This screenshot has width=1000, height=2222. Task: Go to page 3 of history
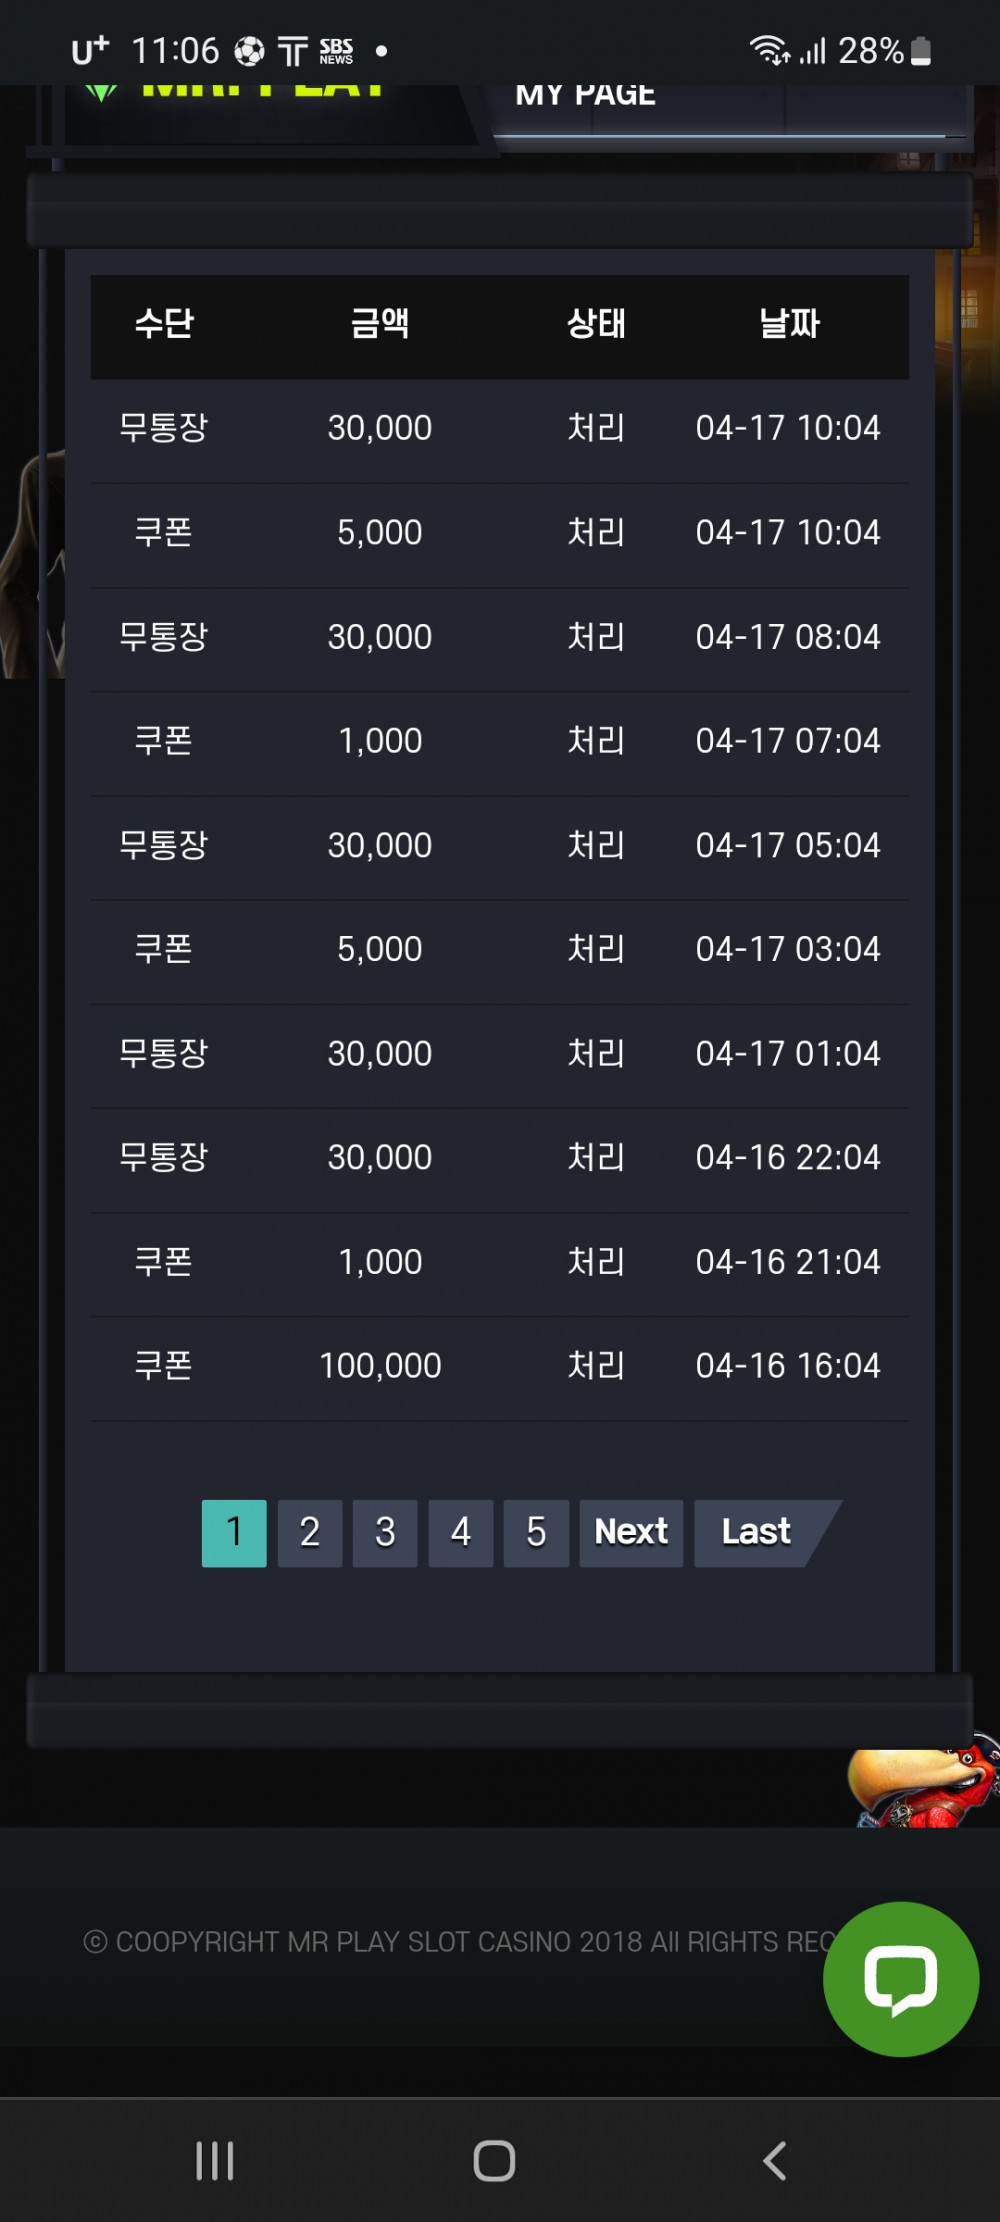(385, 1532)
